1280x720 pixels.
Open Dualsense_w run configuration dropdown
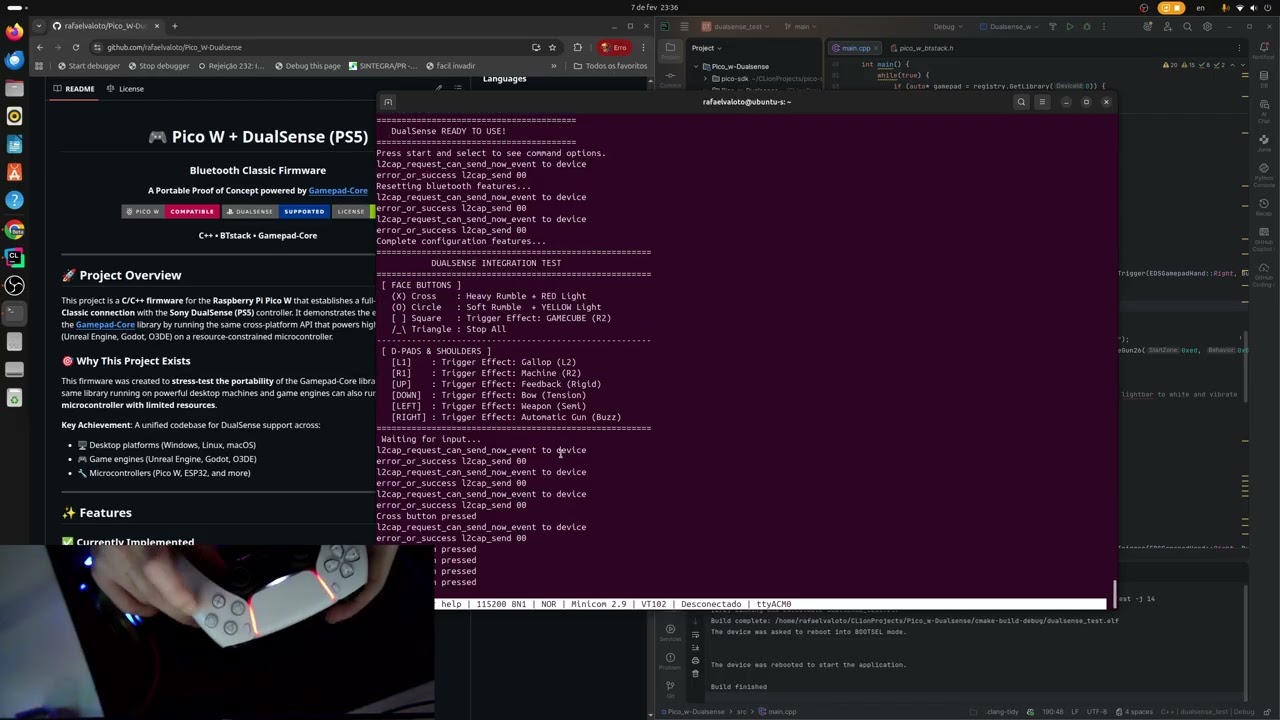(x=1011, y=26)
